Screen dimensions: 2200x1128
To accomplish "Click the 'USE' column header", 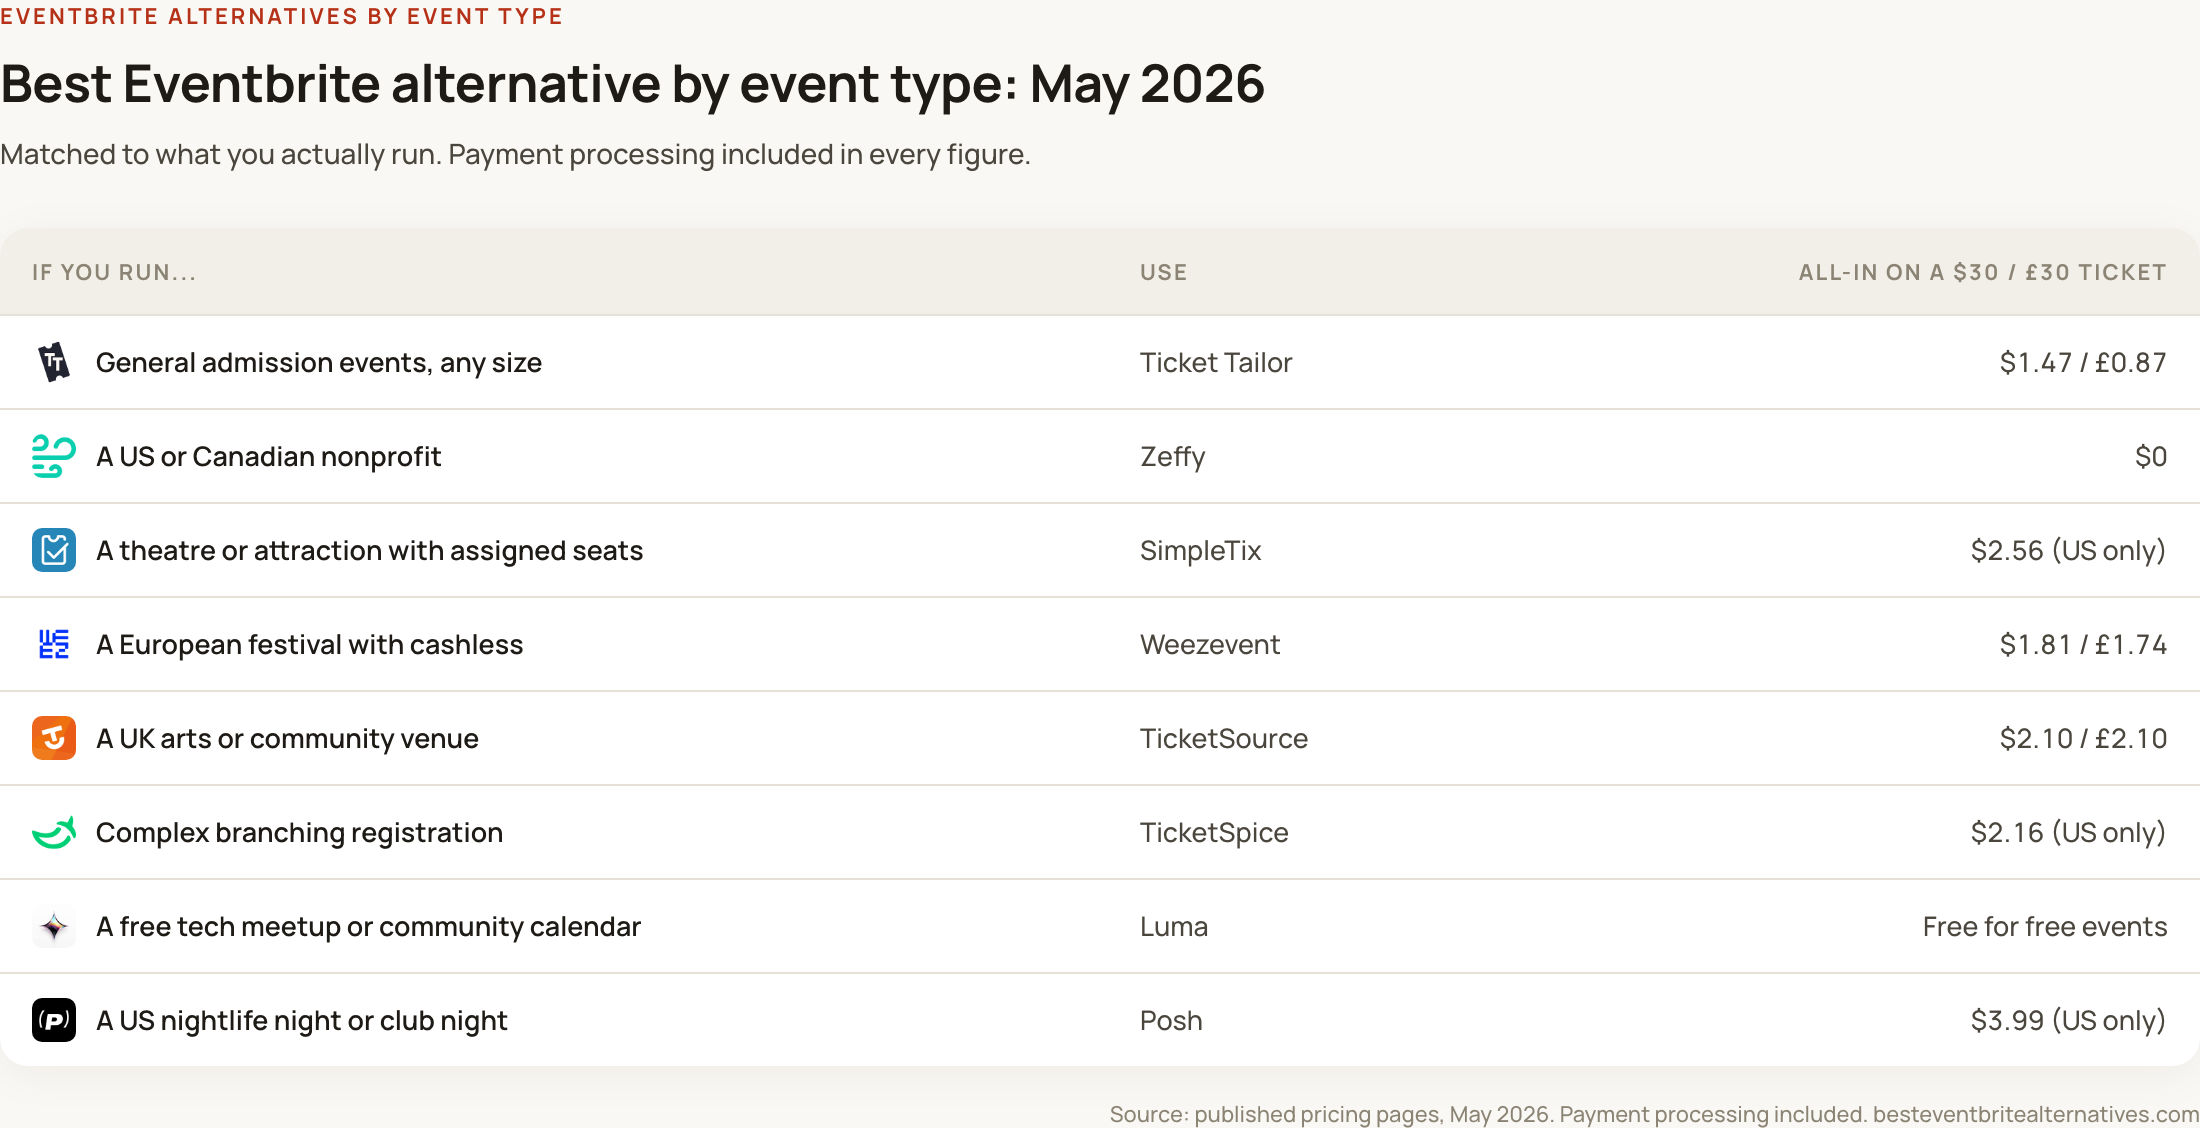I will tap(1164, 273).
